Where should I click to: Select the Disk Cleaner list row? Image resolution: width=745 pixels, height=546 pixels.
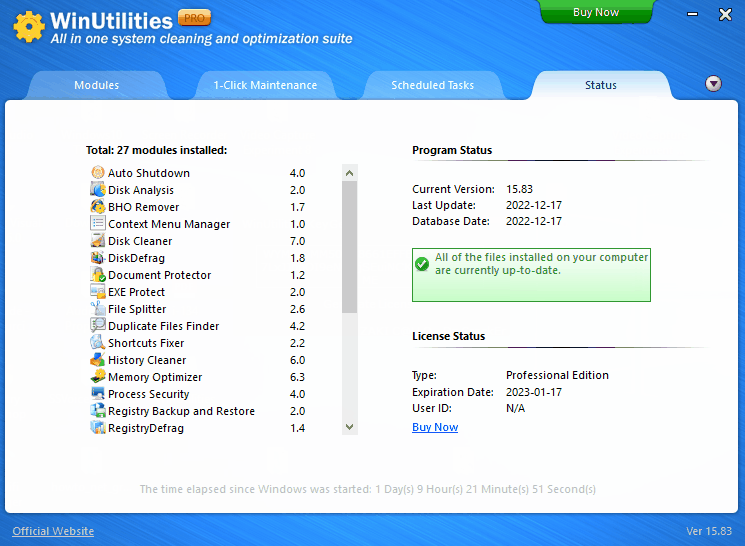click(199, 240)
